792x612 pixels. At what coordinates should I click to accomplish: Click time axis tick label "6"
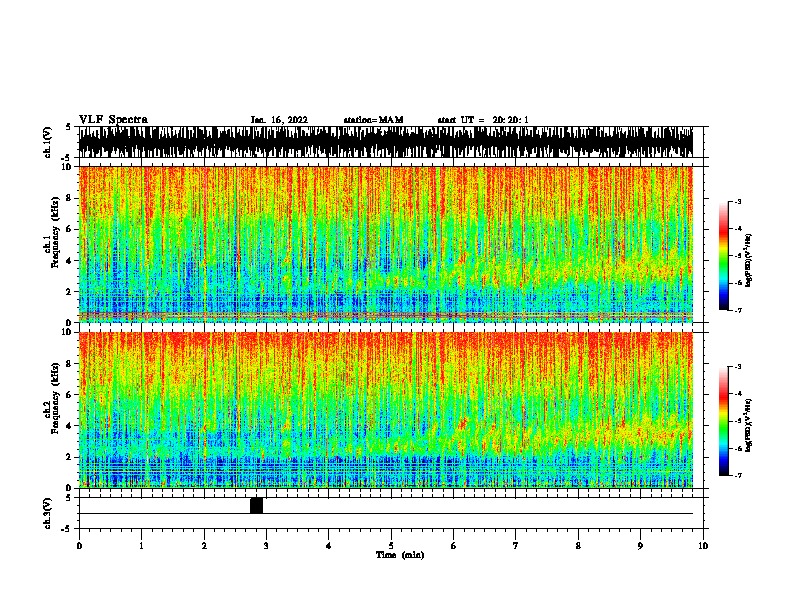click(x=454, y=546)
